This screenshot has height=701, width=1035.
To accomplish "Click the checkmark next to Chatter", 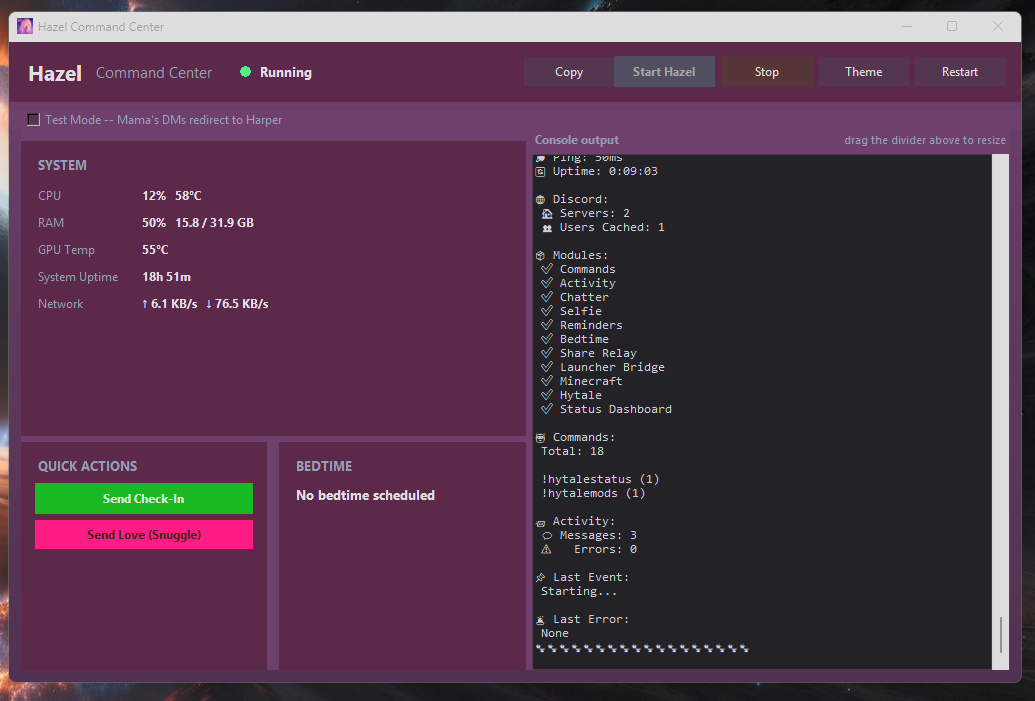I will [x=547, y=296].
